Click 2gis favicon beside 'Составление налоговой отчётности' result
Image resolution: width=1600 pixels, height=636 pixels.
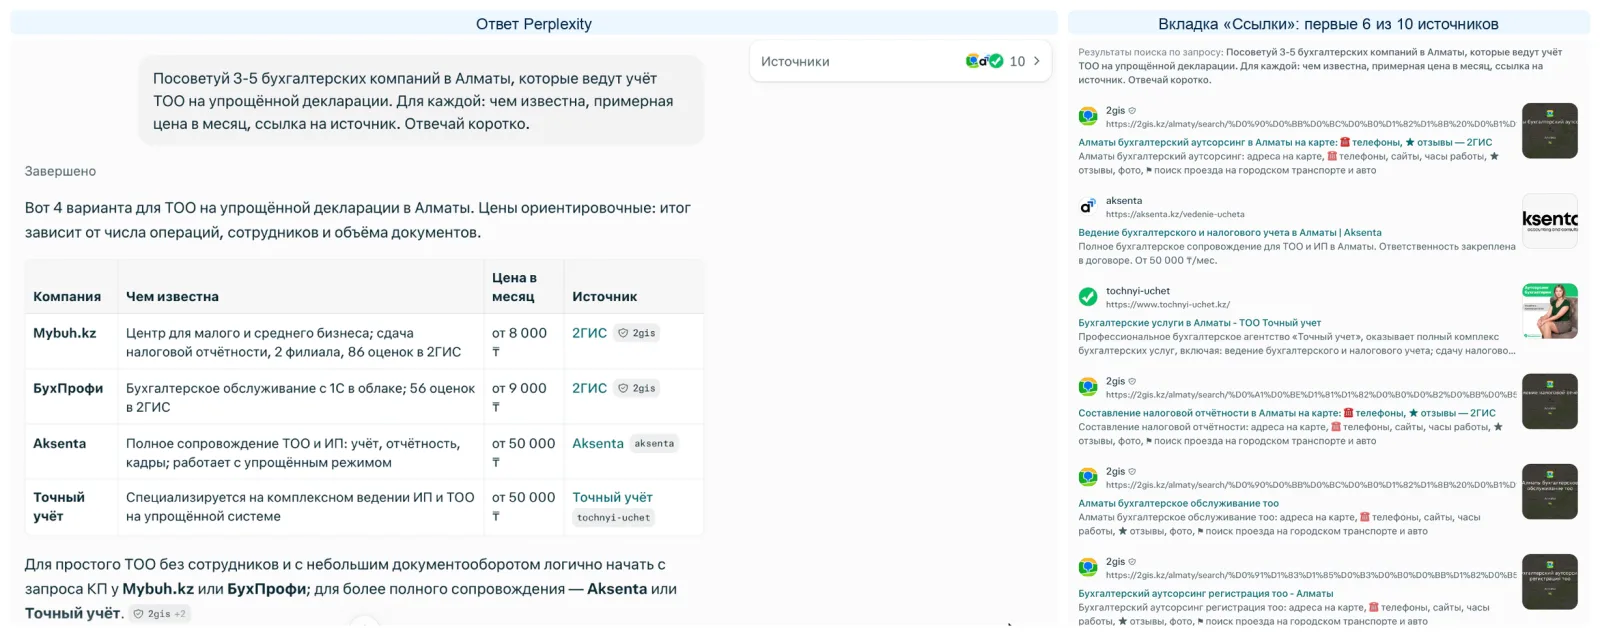coord(1088,387)
